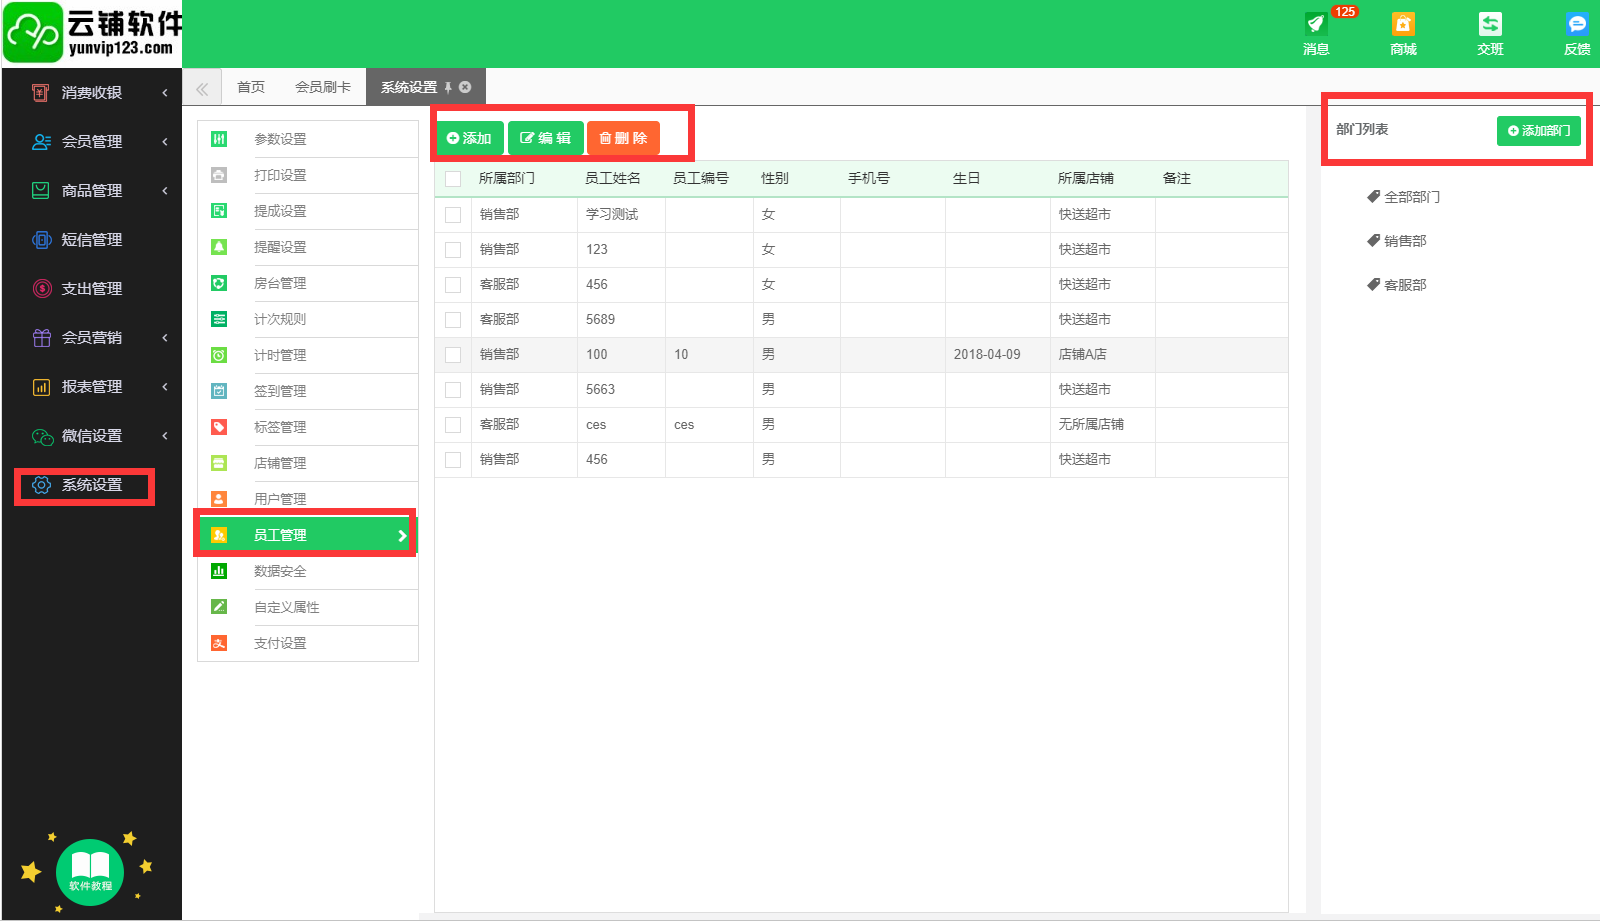Tick the select-all checkbox in table header
The width and height of the screenshot is (1600, 922).
click(453, 179)
